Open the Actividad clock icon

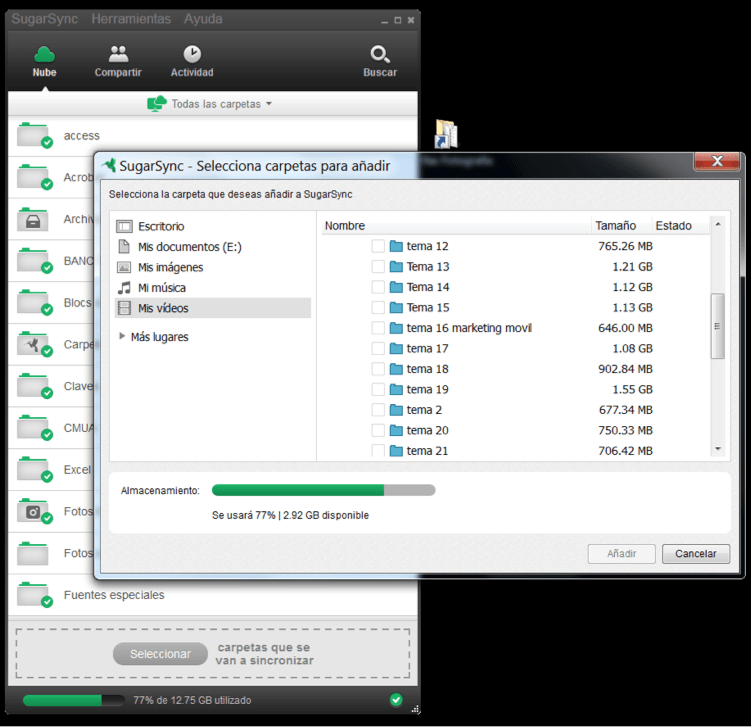click(192, 54)
